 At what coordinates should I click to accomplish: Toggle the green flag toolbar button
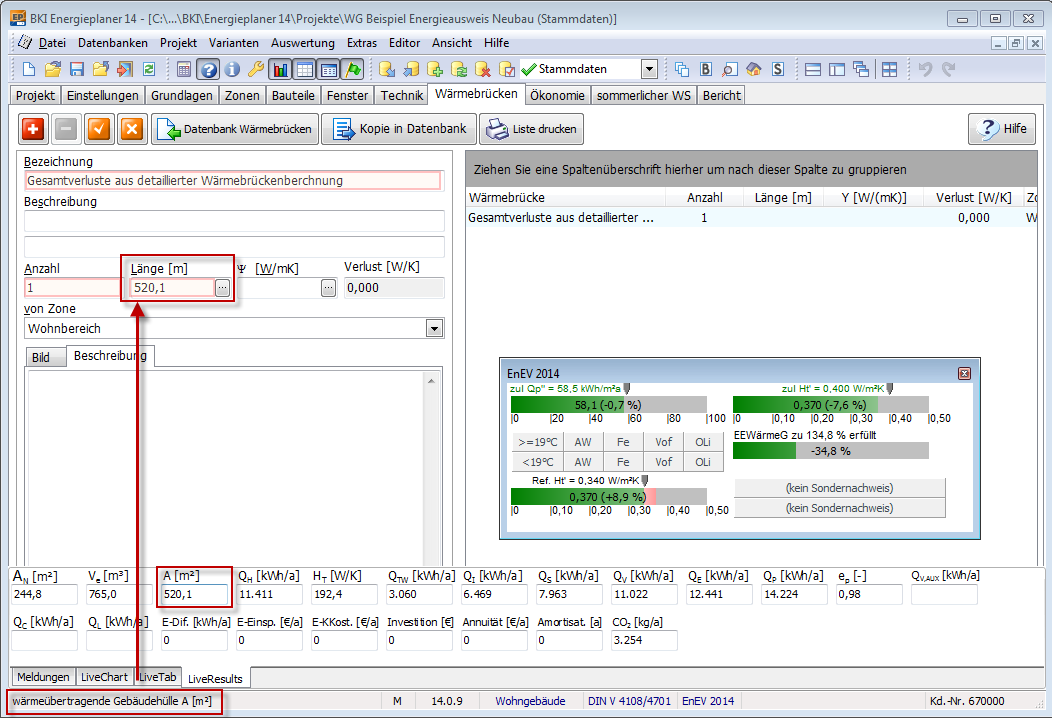[x=353, y=69]
